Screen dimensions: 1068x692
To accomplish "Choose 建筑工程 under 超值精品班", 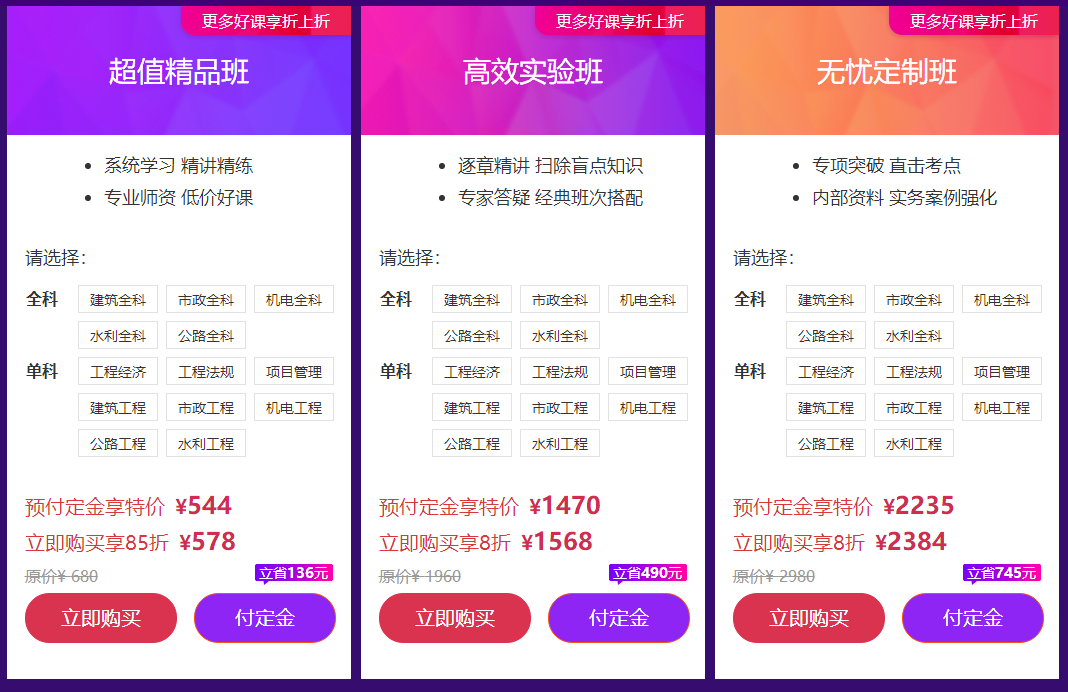I will pyautogui.click(x=117, y=407).
